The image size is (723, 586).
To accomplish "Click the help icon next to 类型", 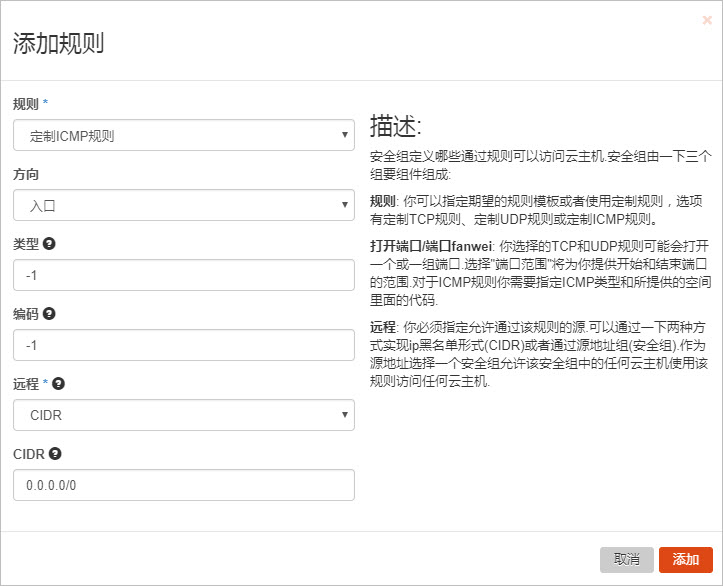I will (49, 243).
